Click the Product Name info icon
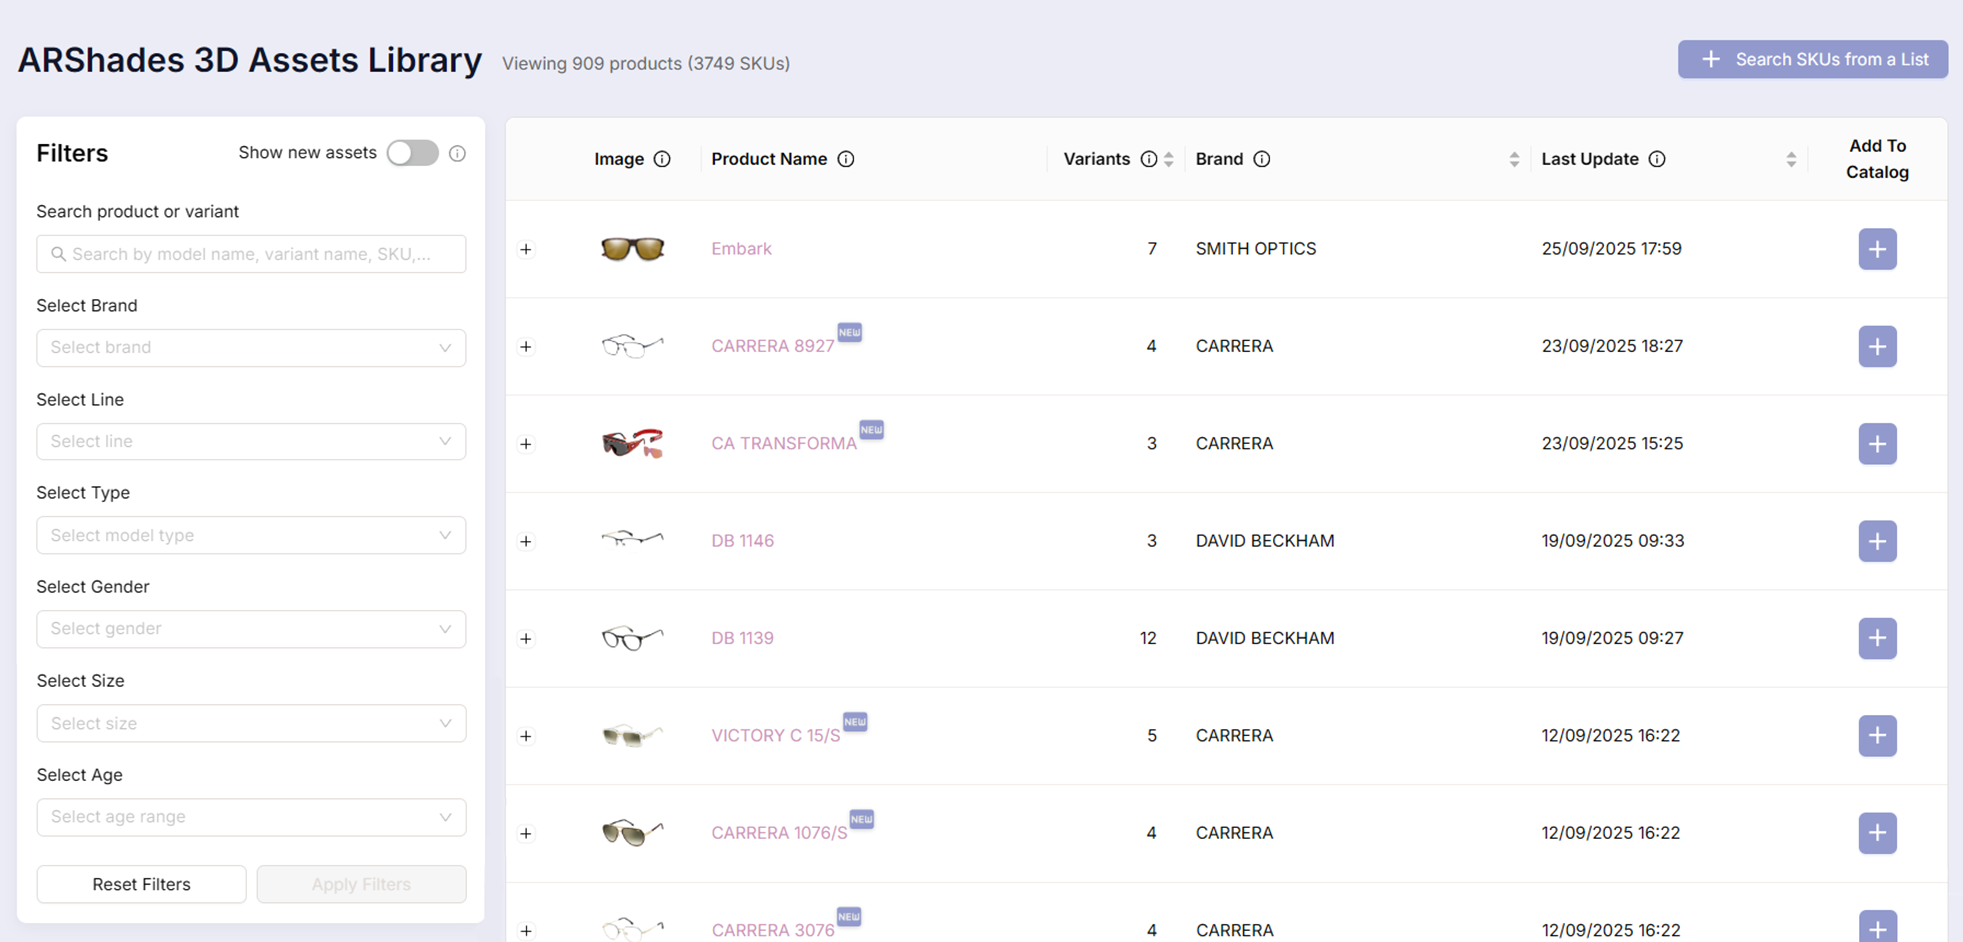 point(847,158)
